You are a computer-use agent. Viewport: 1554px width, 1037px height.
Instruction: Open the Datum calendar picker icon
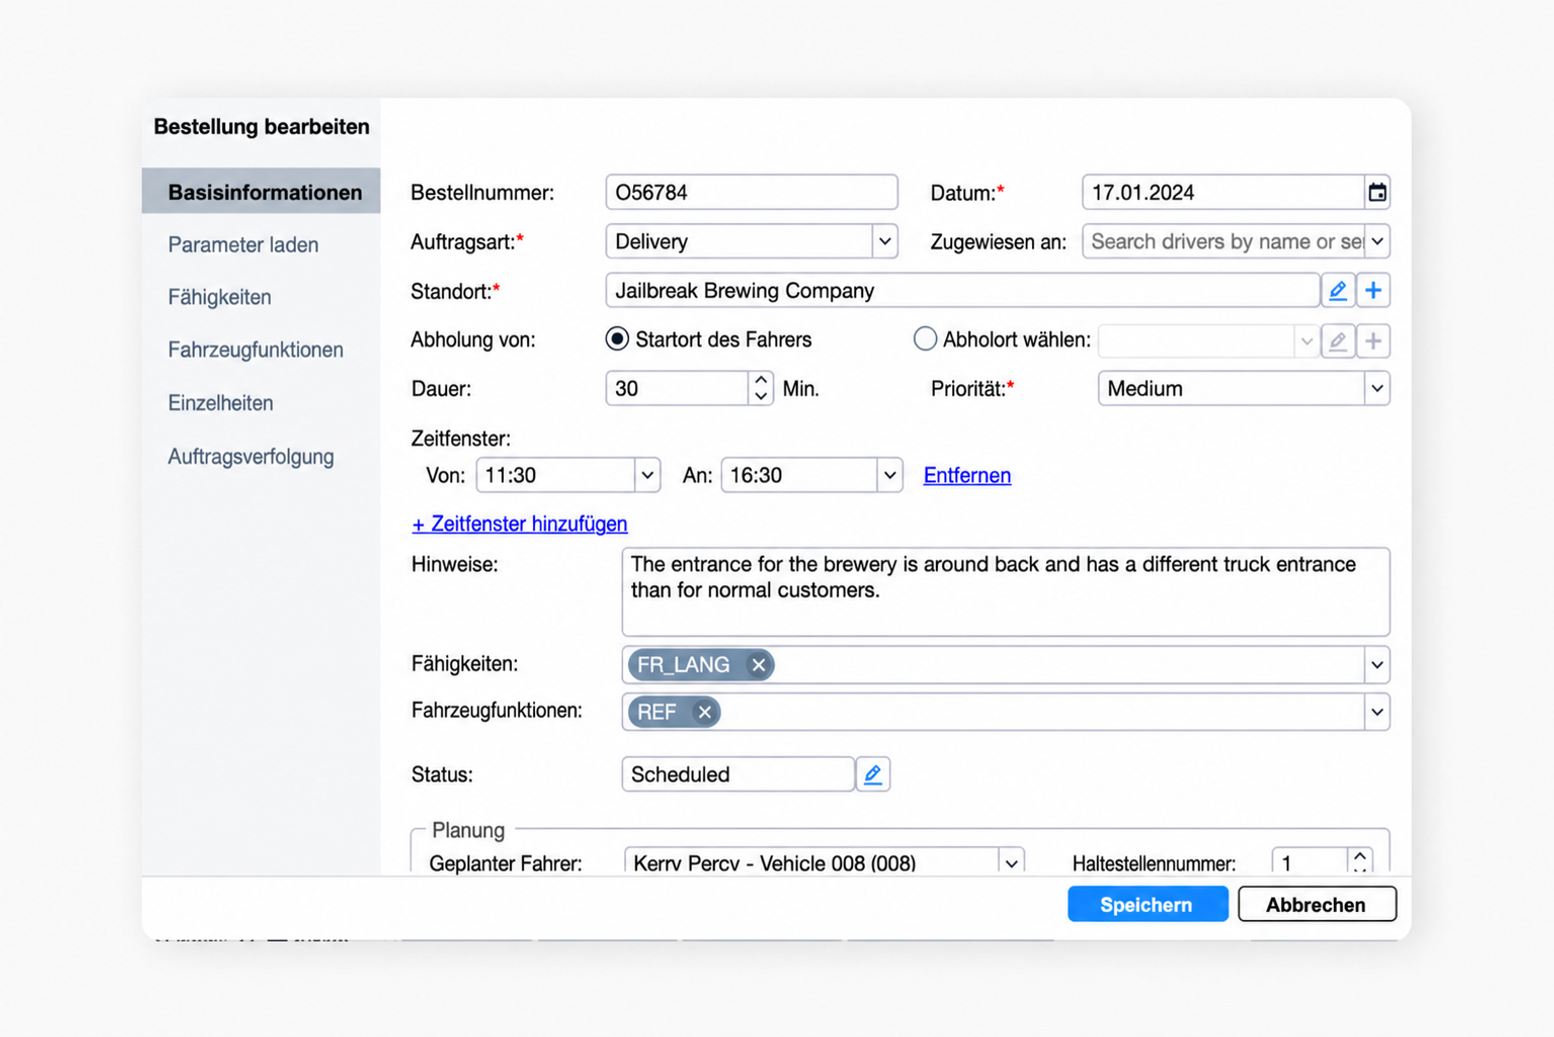[1377, 192]
